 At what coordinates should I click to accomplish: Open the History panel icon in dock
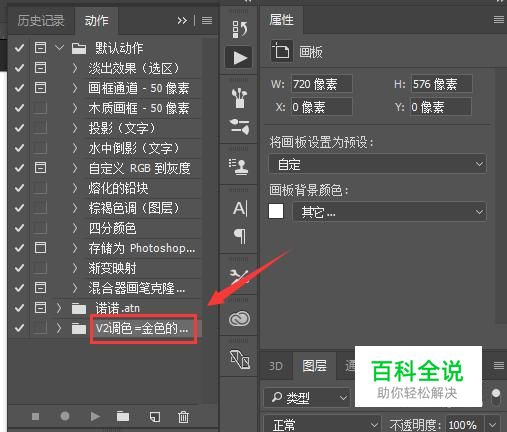239,29
